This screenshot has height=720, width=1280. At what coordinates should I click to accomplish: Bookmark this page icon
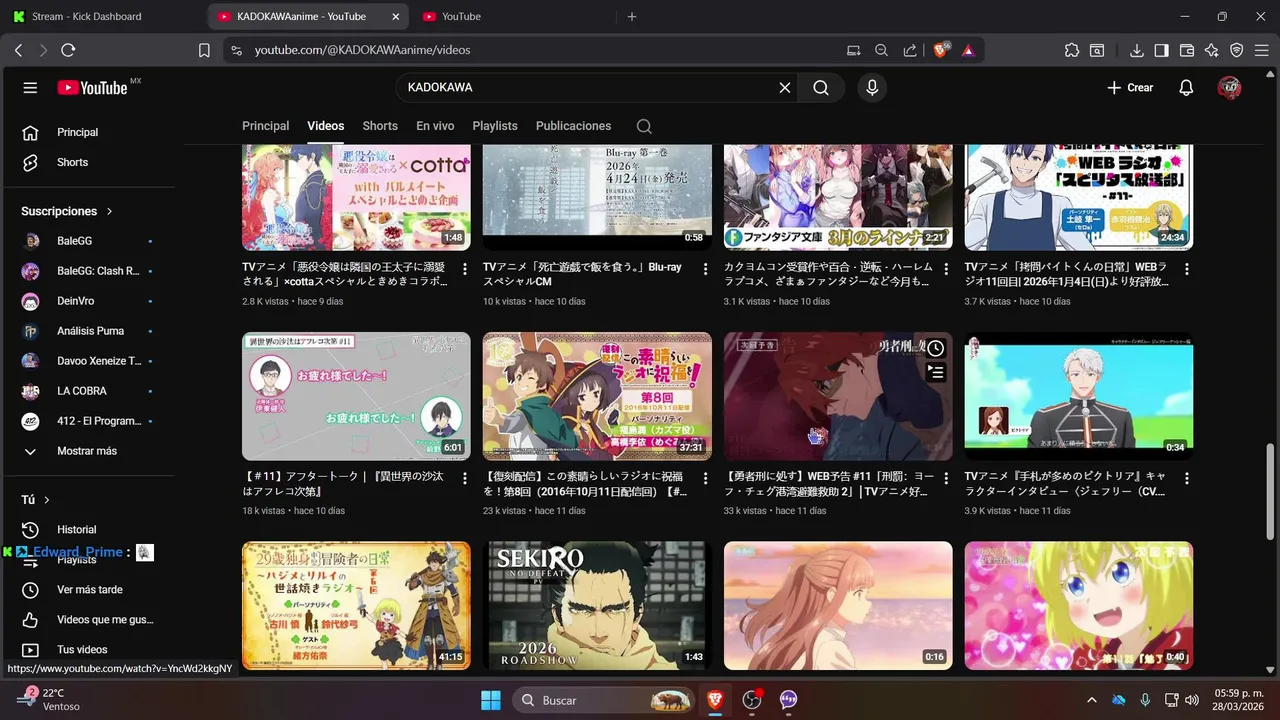(204, 50)
